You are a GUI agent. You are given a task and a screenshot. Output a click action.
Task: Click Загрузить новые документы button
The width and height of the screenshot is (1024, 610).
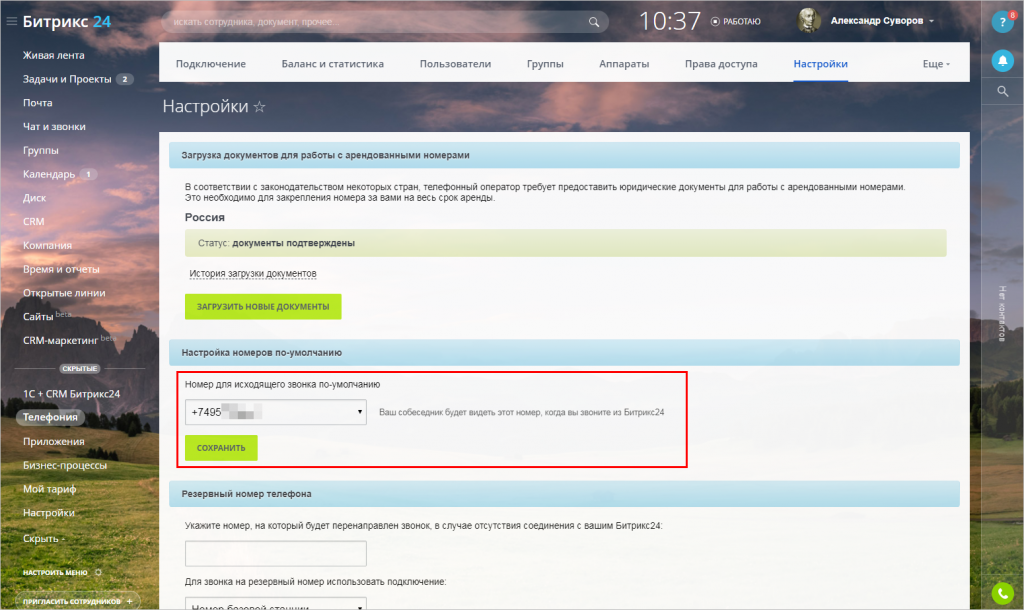click(263, 306)
